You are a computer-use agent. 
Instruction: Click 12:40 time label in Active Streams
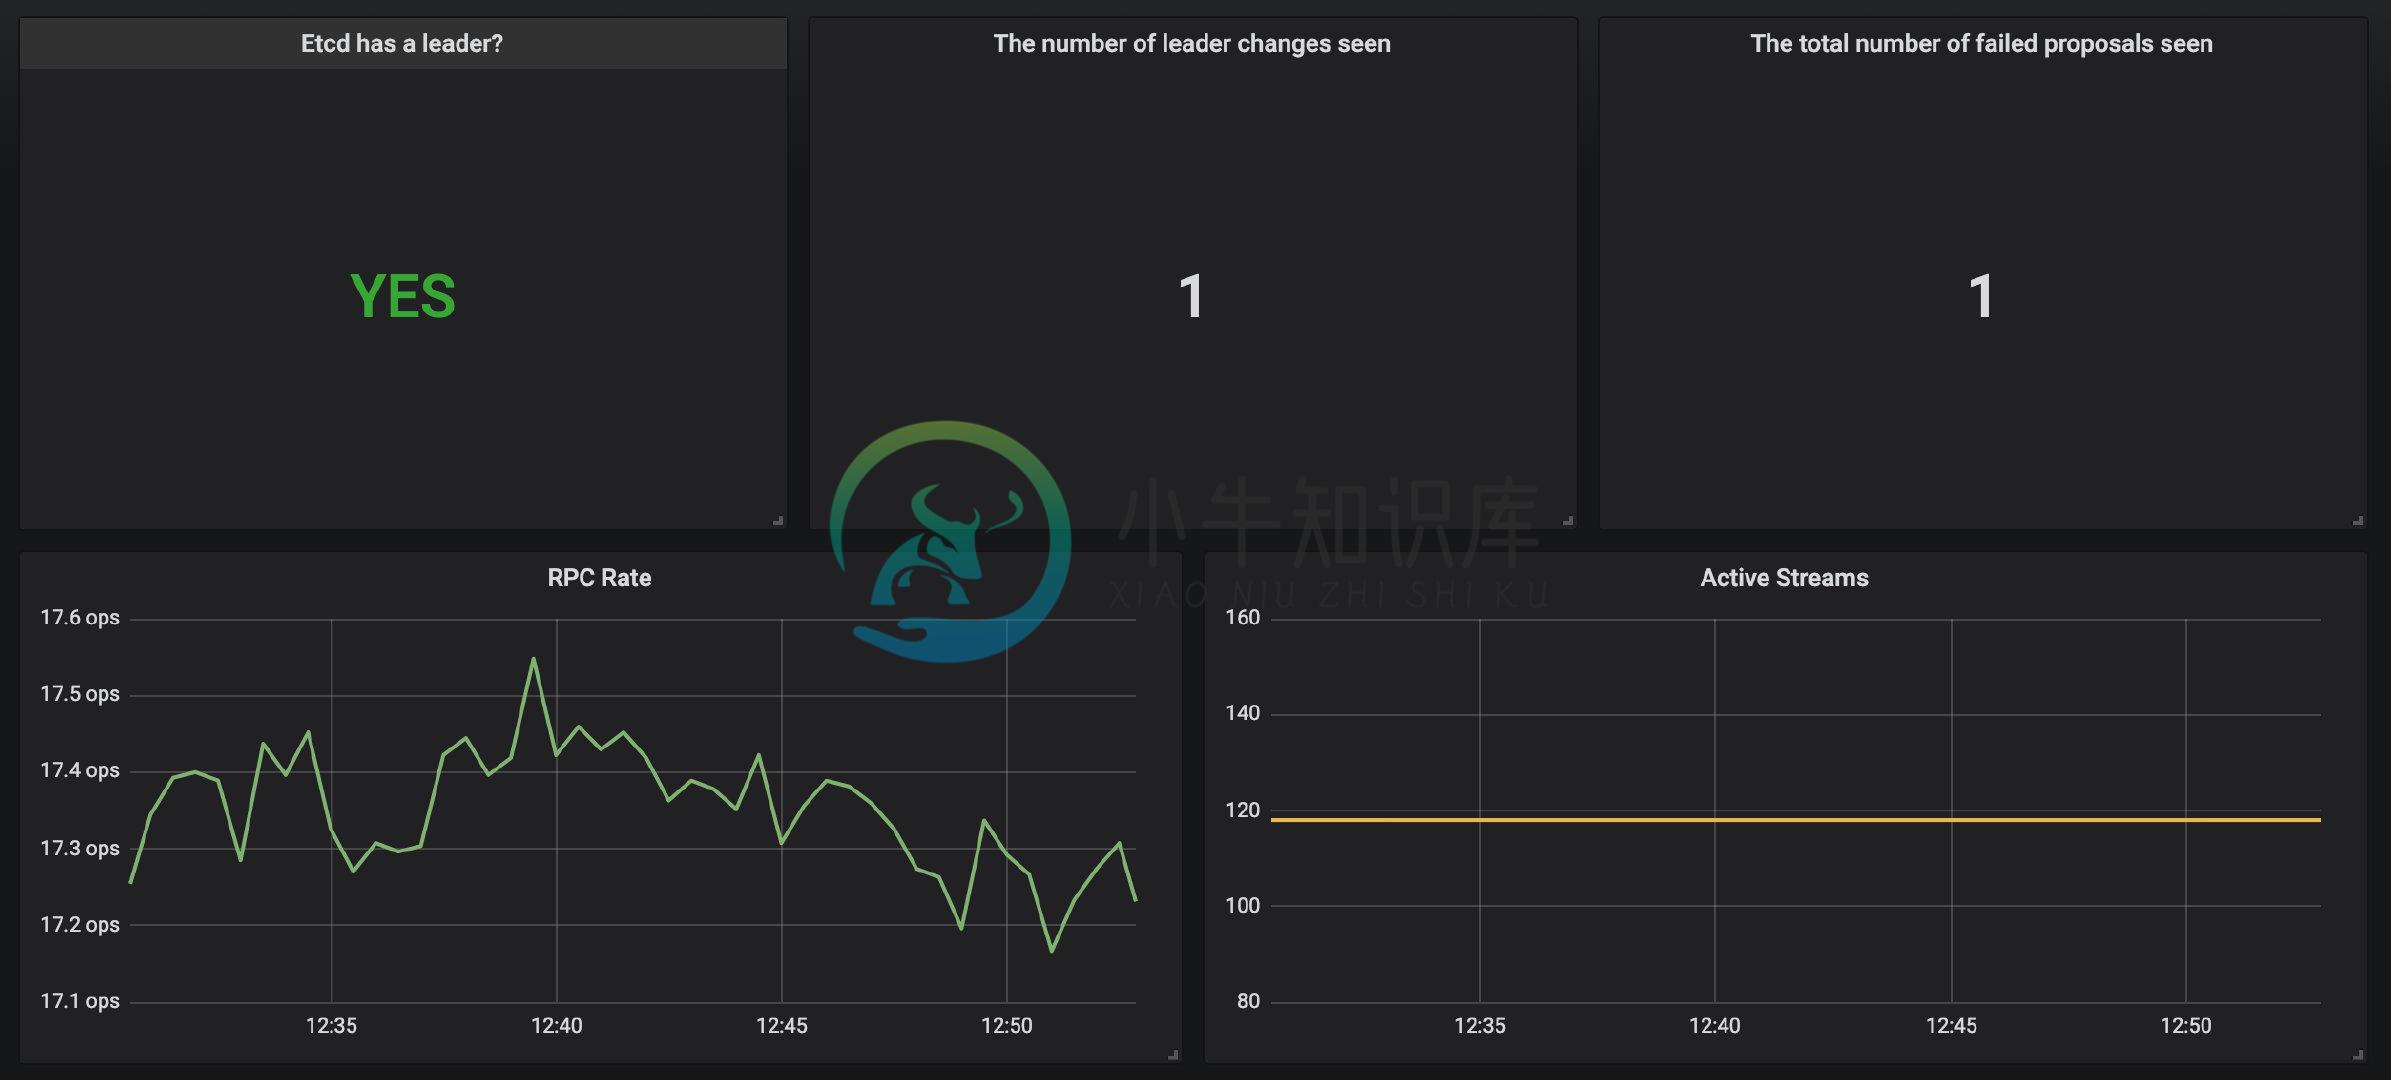pos(1714,1026)
